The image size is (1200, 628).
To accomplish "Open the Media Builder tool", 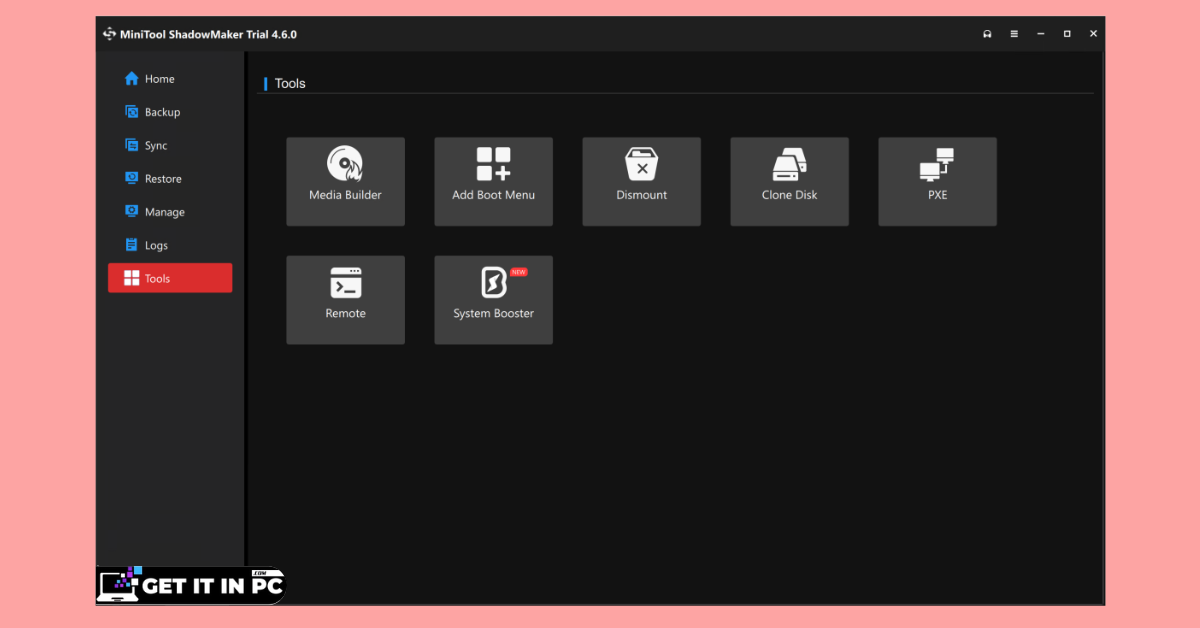I will 345,181.
